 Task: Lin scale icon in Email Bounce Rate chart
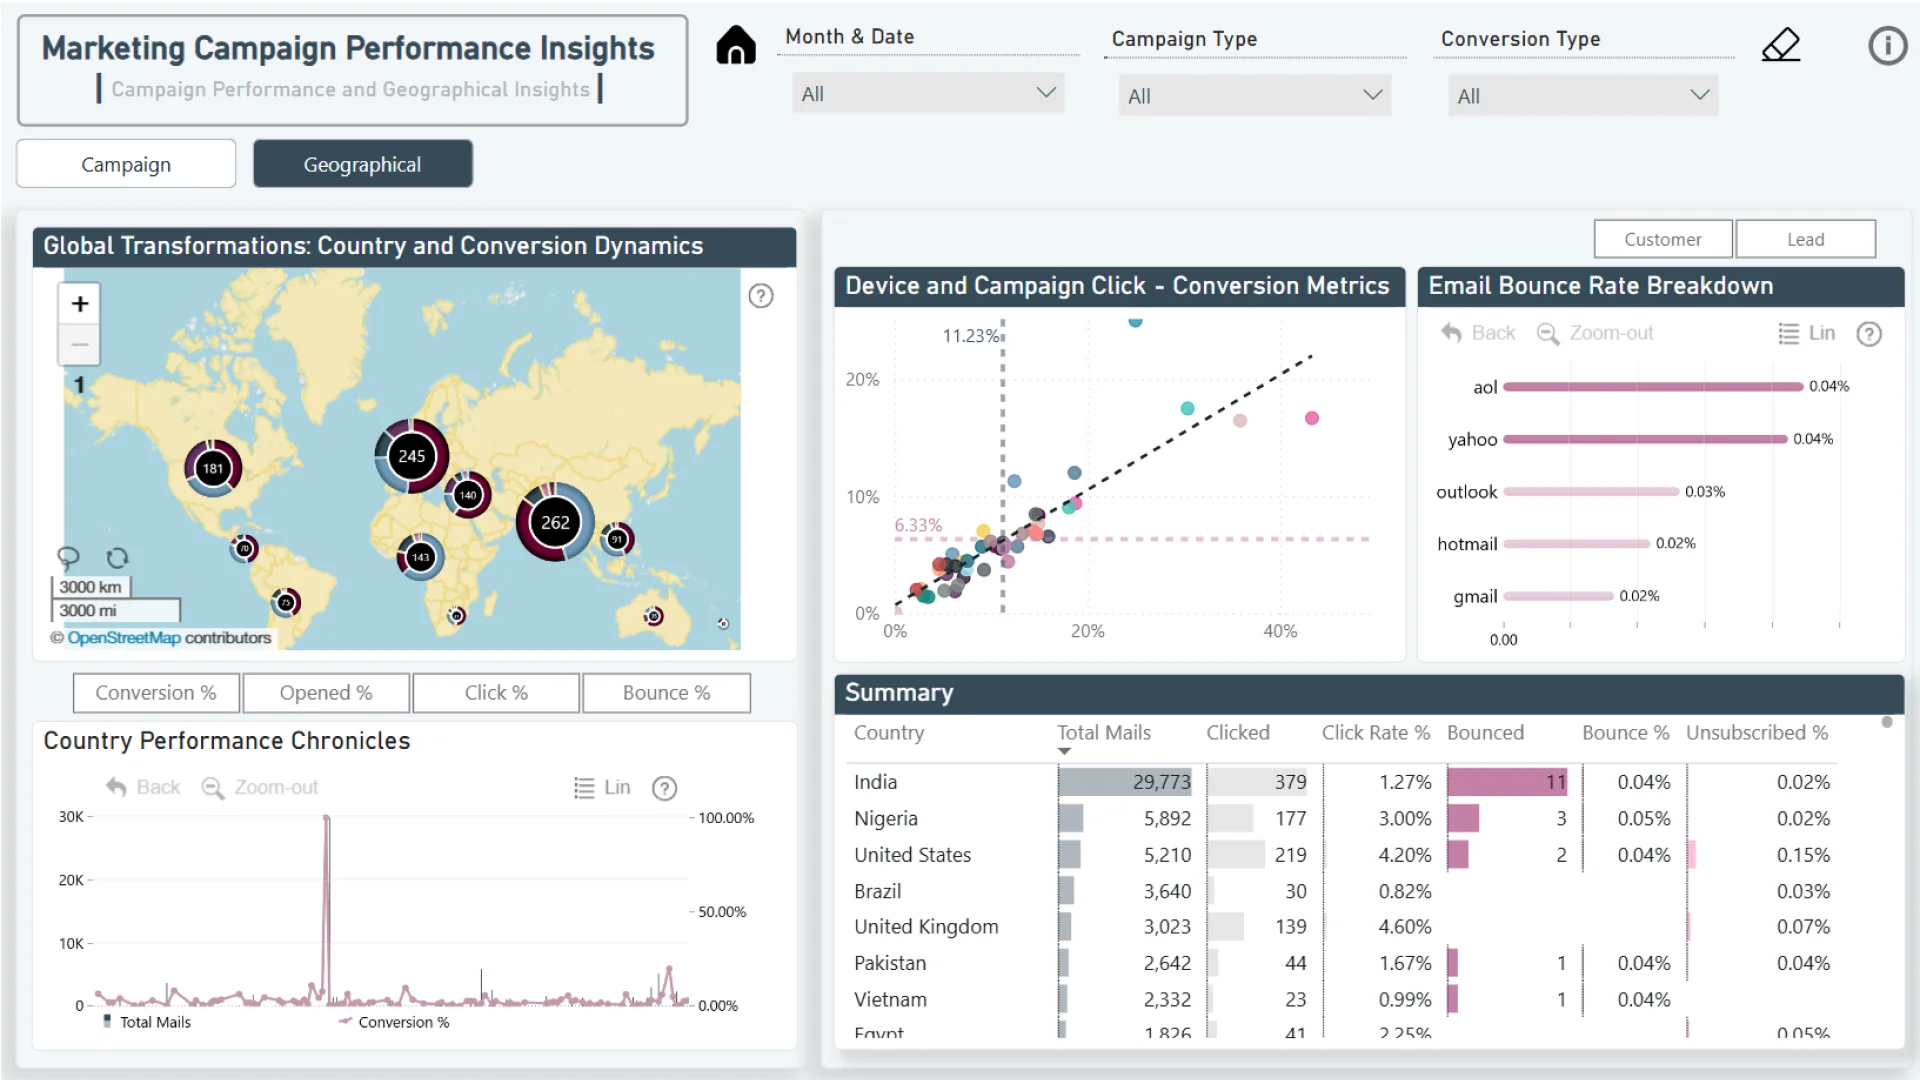point(1789,333)
